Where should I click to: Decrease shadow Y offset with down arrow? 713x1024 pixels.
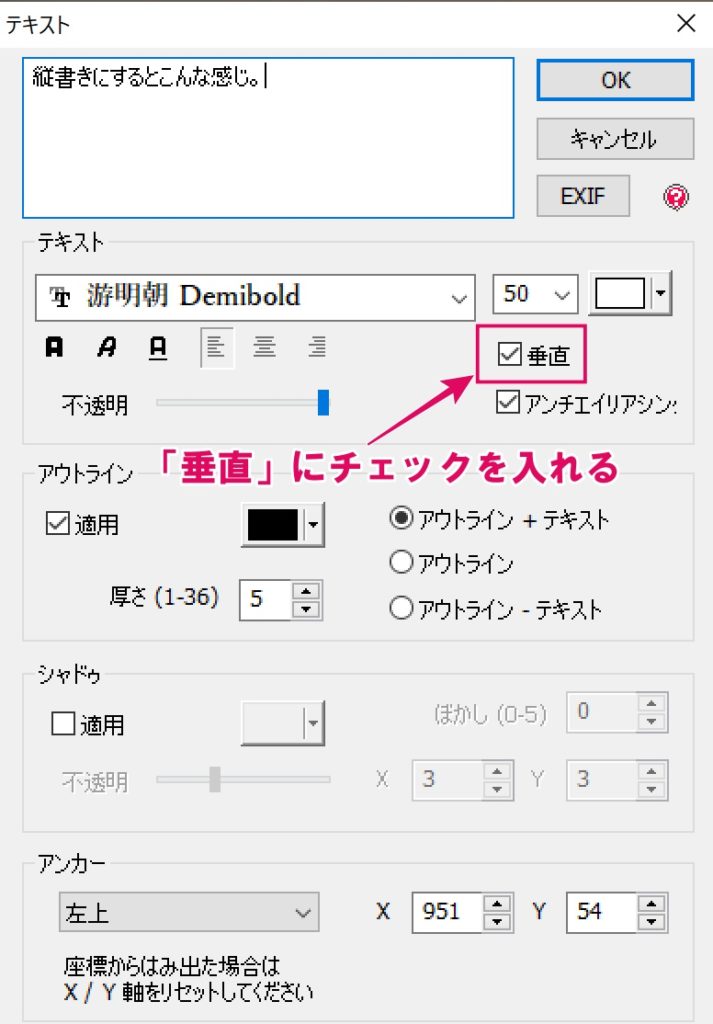pyautogui.click(x=652, y=789)
